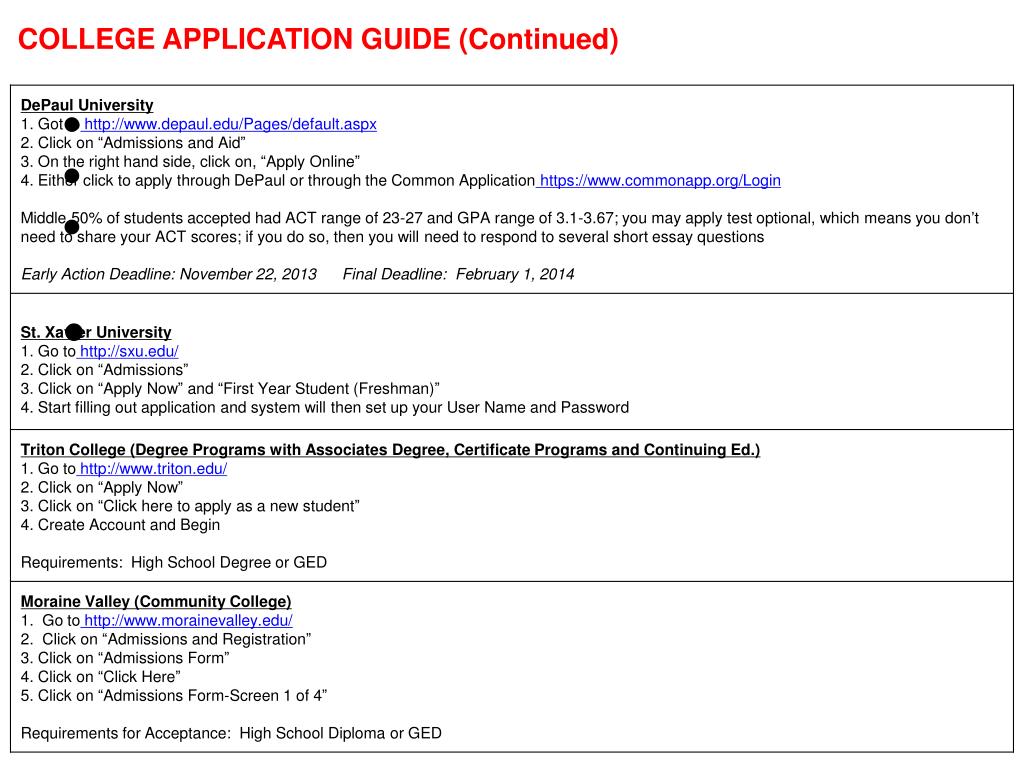
Task: Click the 'First Year Student (Freshman)' step
Action: (x=230, y=389)
